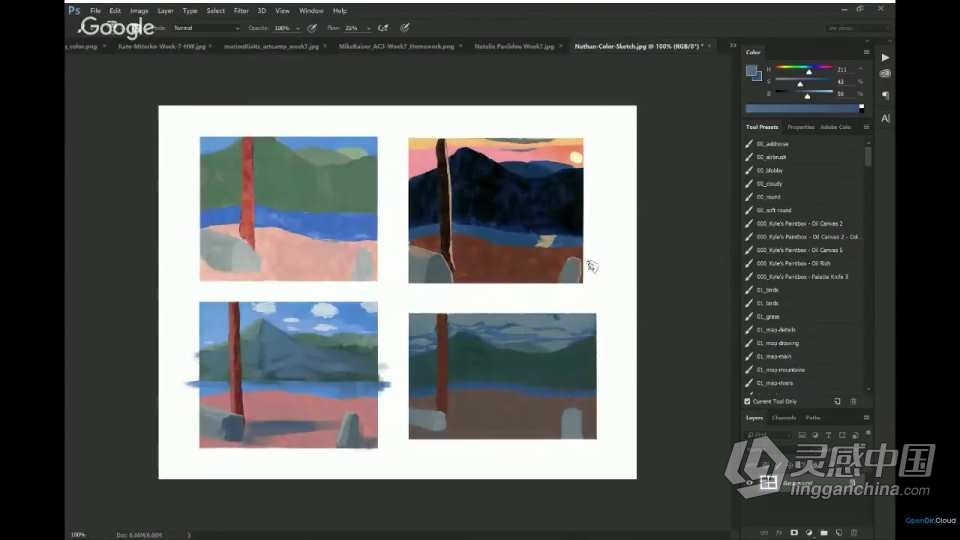The height and width of the screenshot is (540, 960).
Task: Create new adjustment layer icon
Action: tap(809, 533)
